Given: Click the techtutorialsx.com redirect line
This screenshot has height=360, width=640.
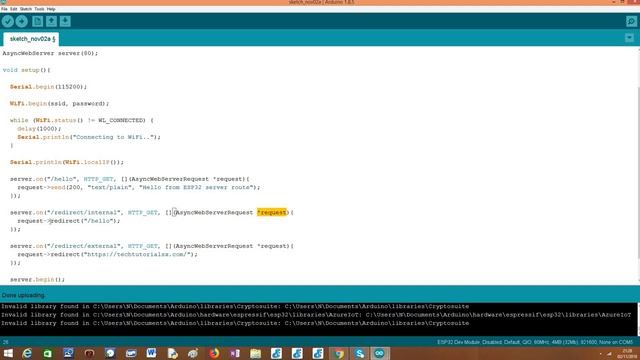Looking at the screenshot, I should (x=107, y=254).
